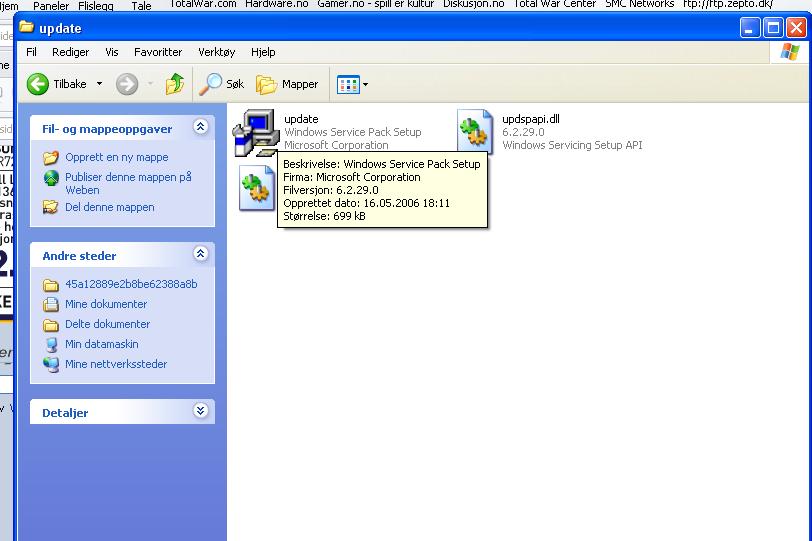The width and height of the screenshot is (812, 541).
Task: Open the Vis menu
Action: coord(112,52)
